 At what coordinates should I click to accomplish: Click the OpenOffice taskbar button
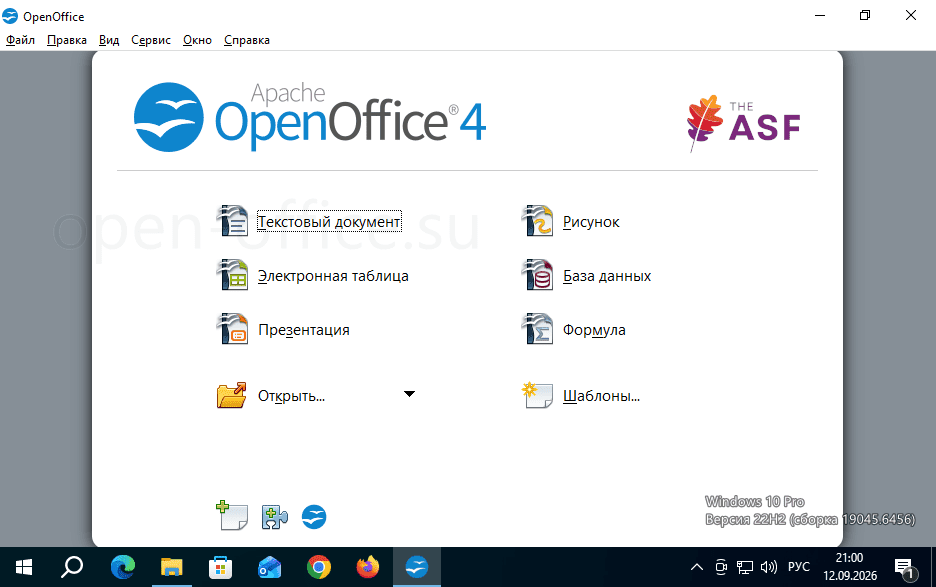pyautogui.click(x=417, y=567)
